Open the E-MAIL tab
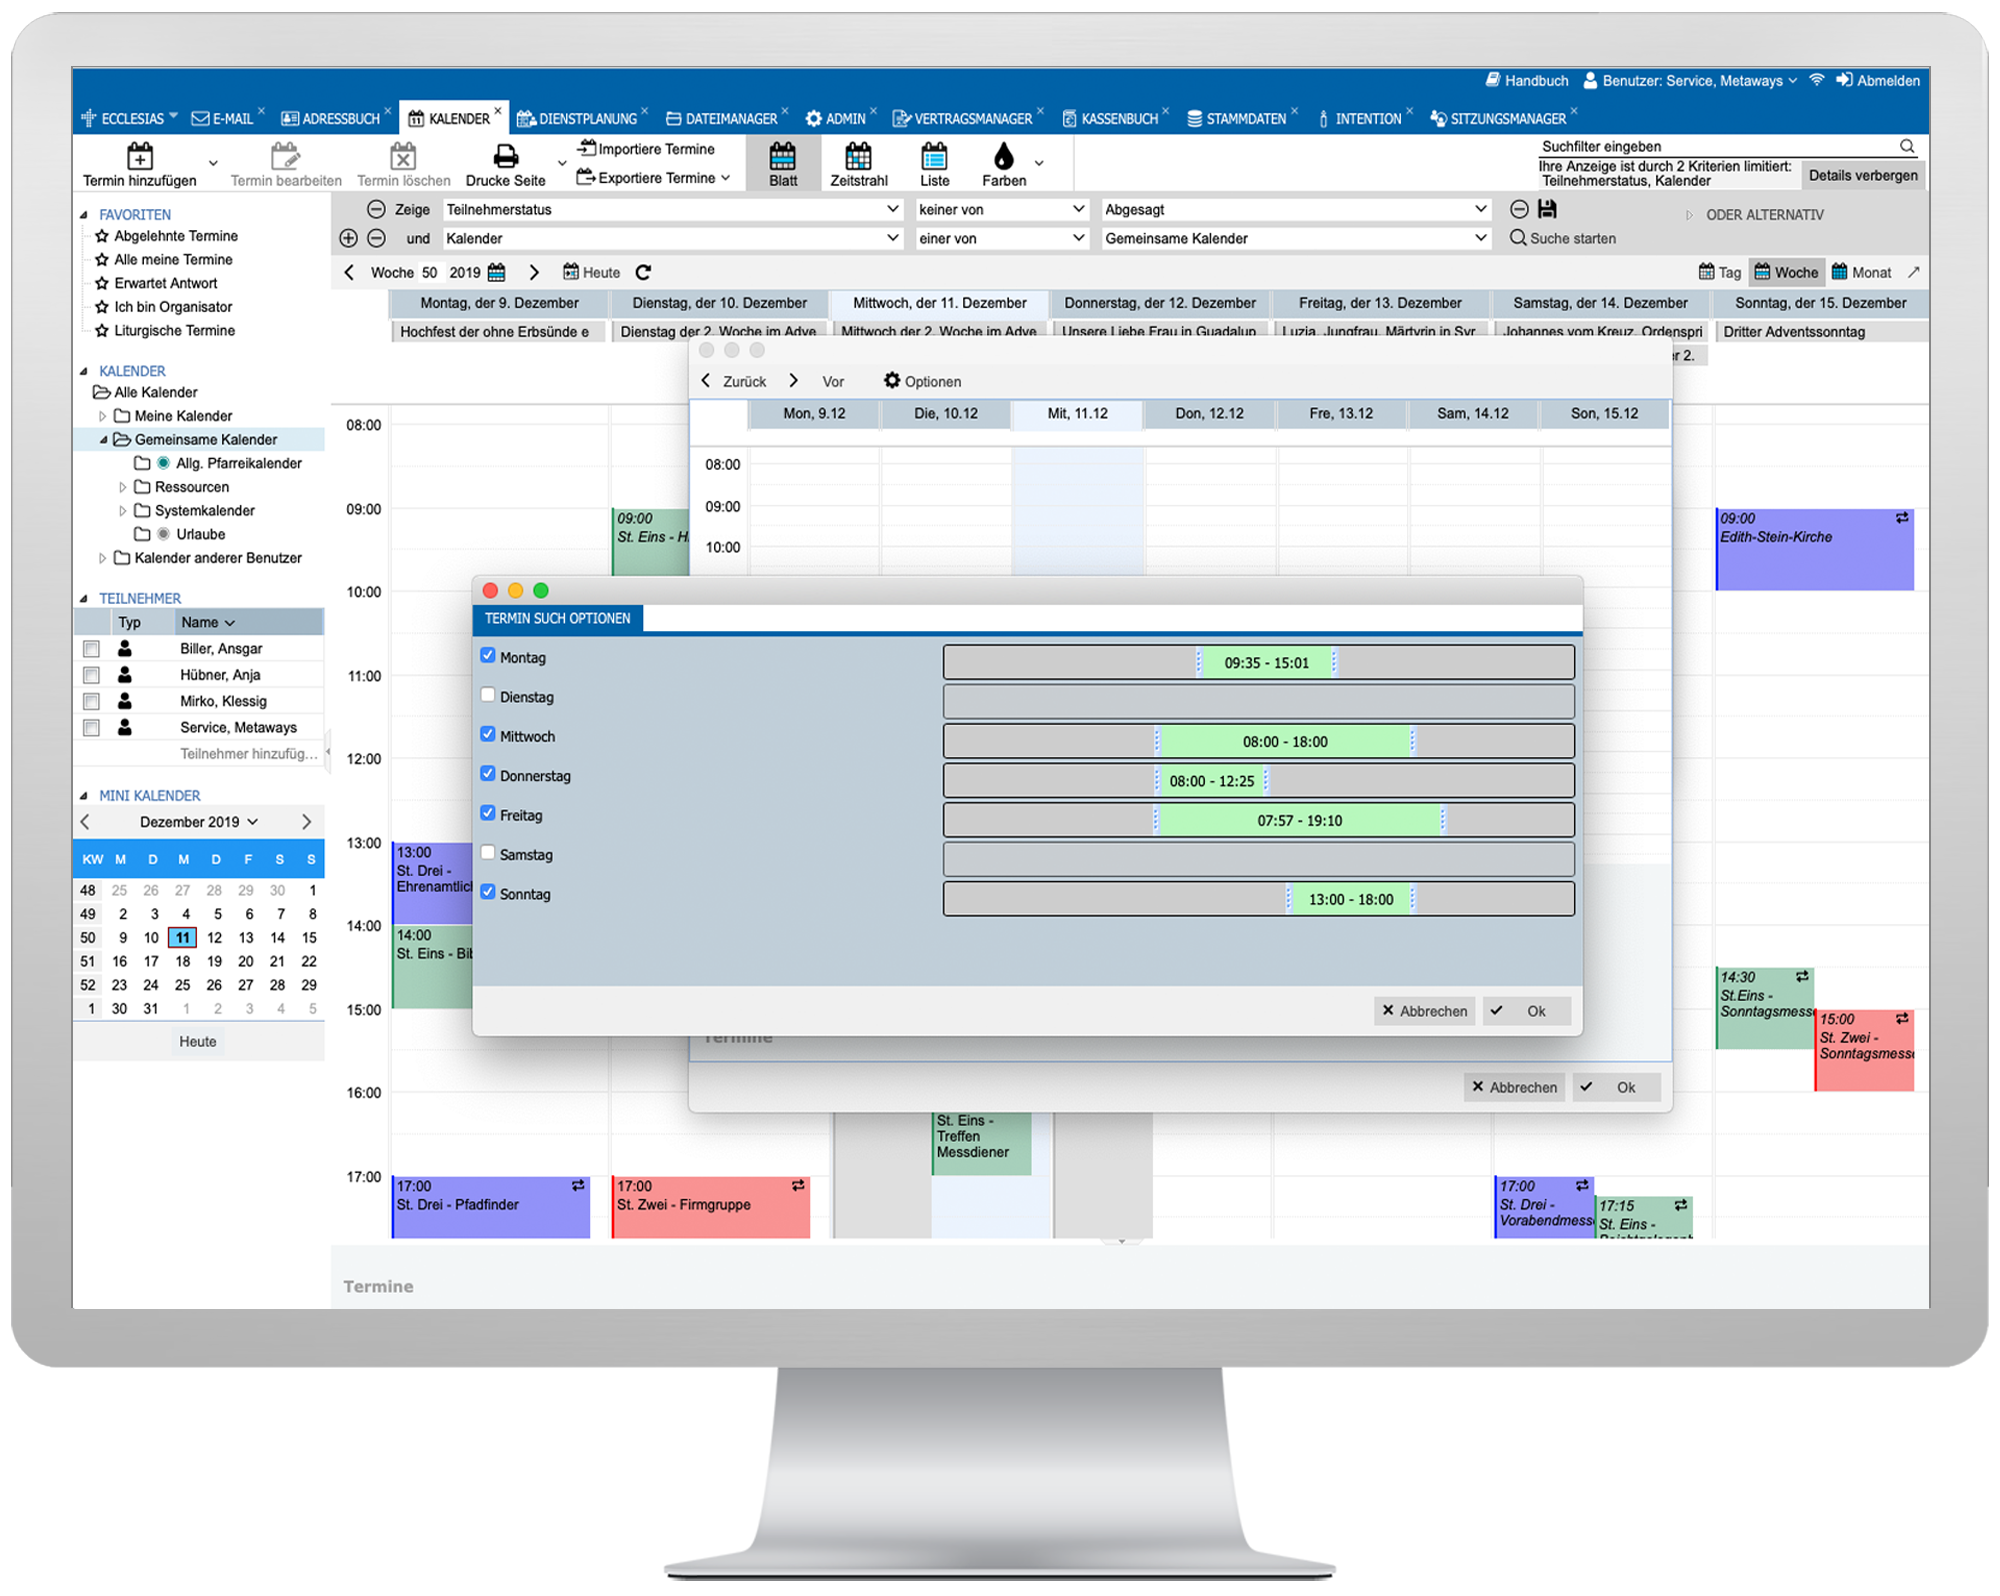 (x=223, y=118)
